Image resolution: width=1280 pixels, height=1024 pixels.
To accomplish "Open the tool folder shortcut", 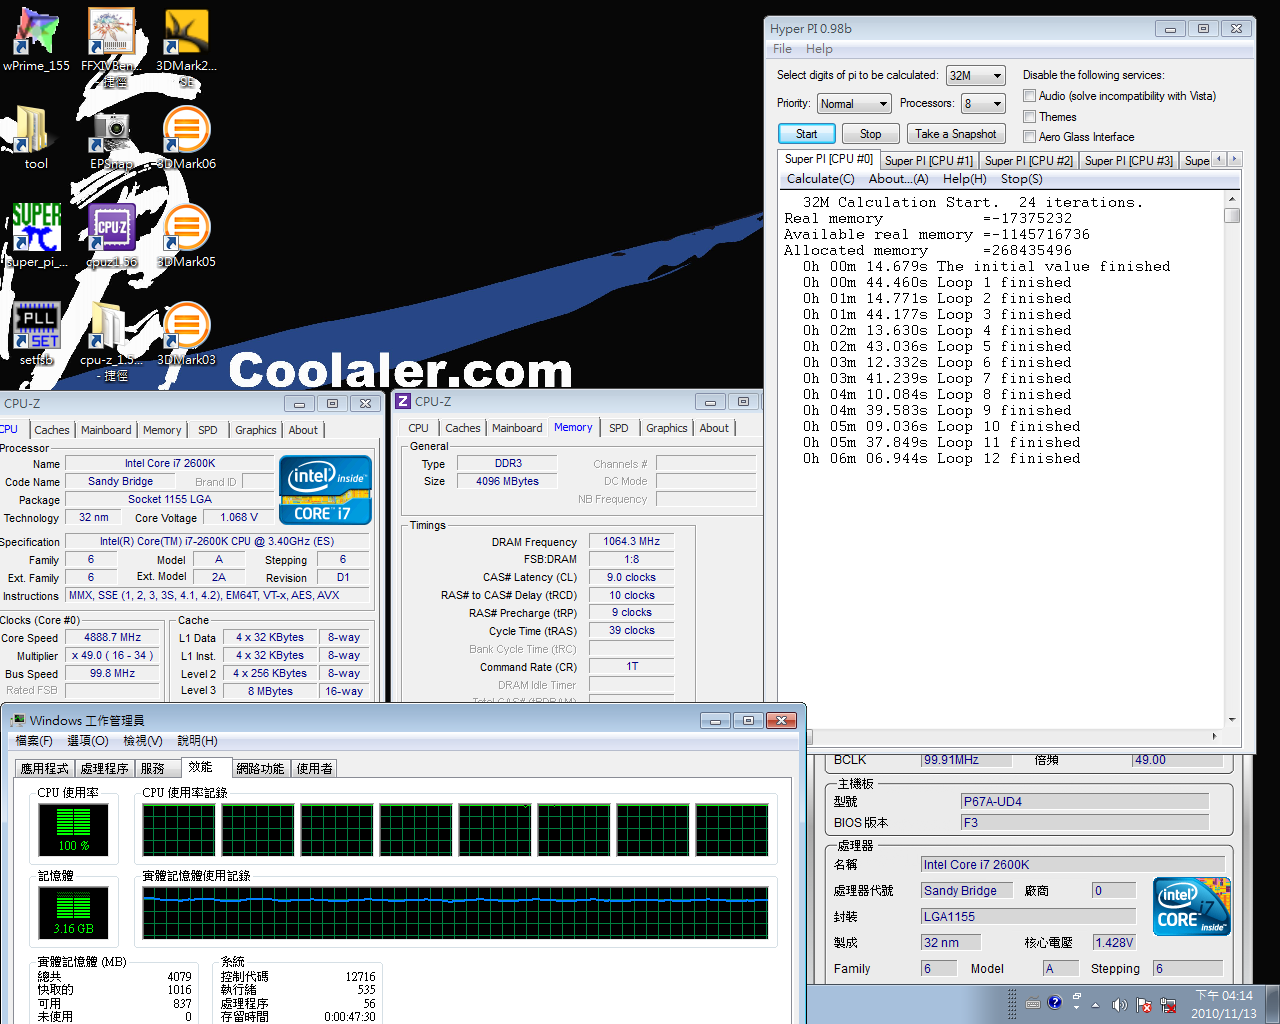I will tap(36, 138).
